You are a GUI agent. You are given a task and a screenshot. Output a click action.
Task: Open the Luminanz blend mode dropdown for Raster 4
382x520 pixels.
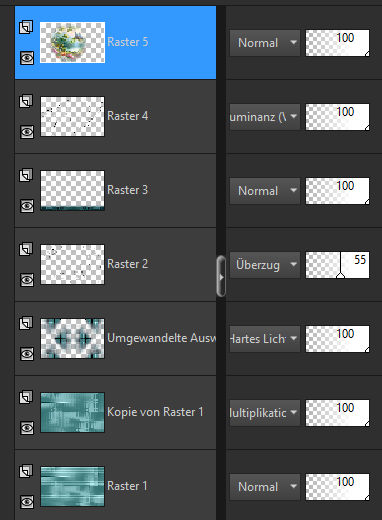265,117
